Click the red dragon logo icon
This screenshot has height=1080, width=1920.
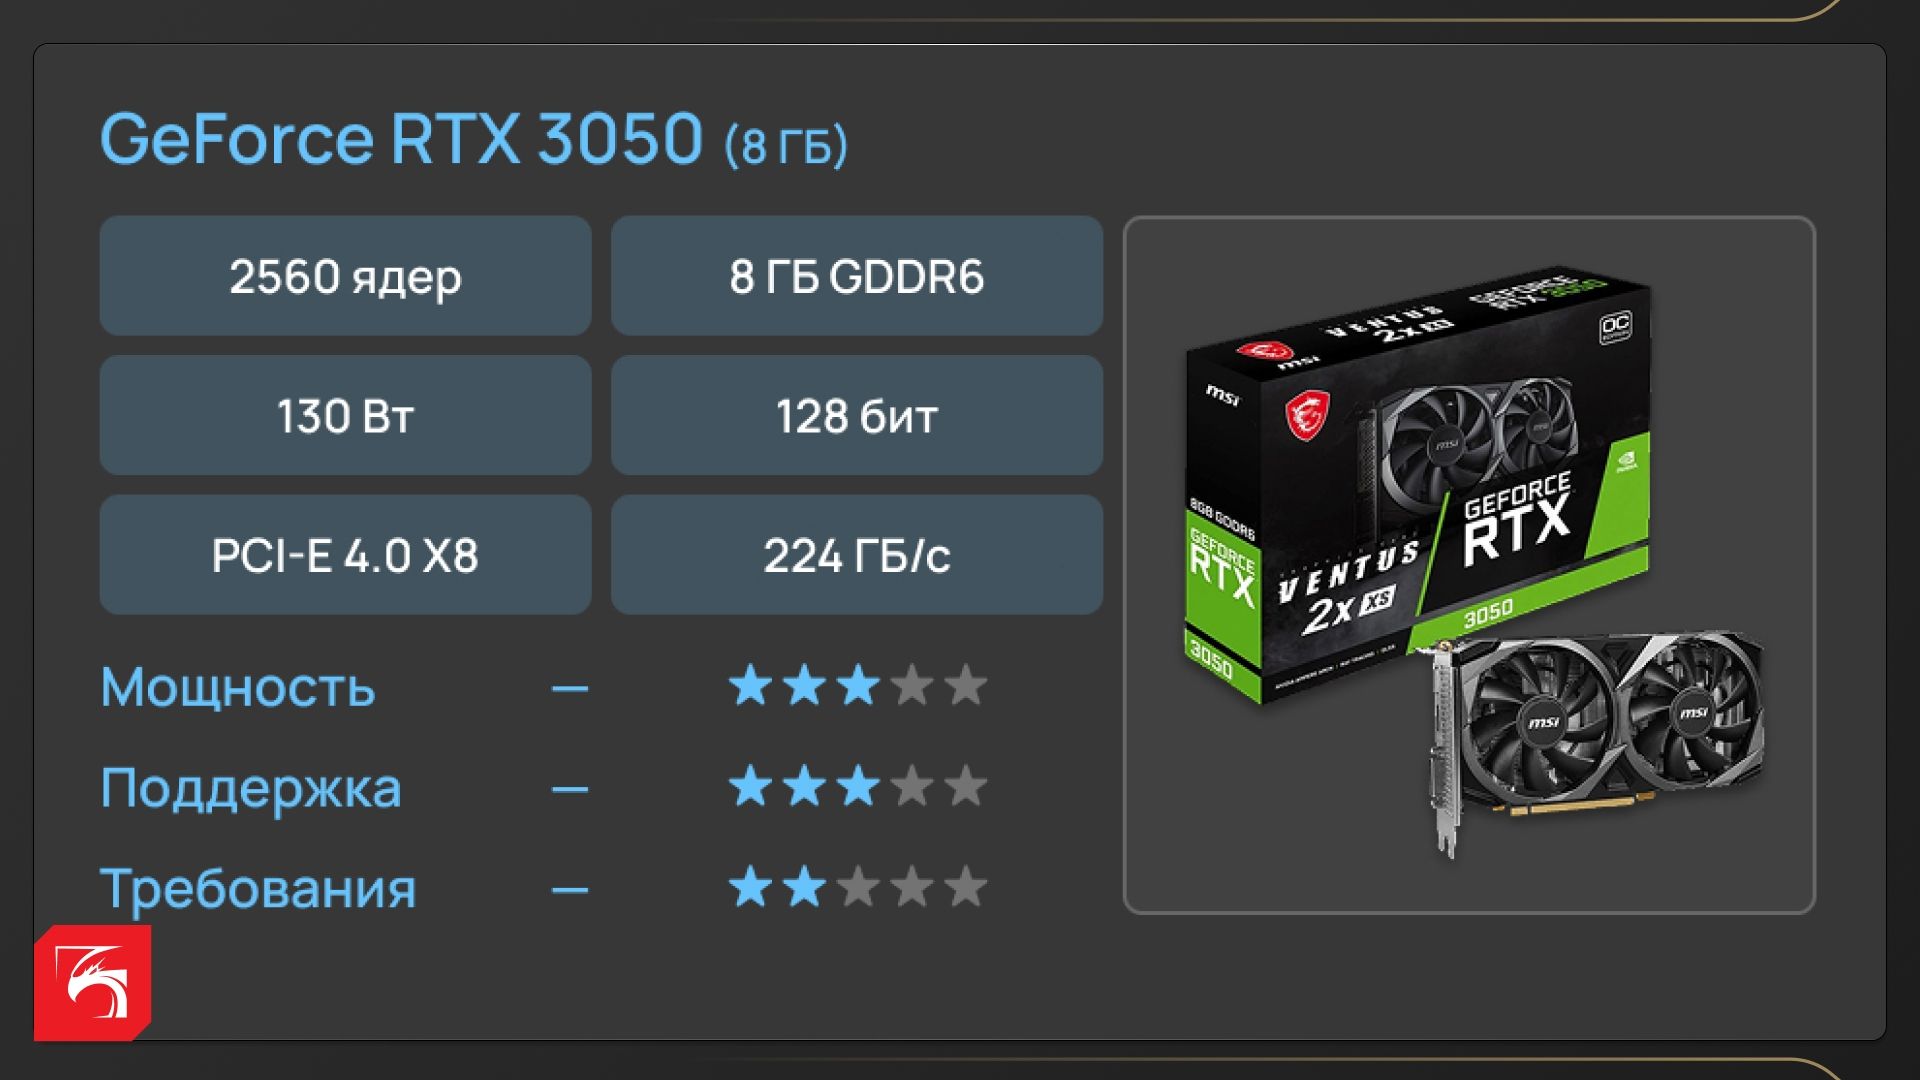tap(92, 982)
